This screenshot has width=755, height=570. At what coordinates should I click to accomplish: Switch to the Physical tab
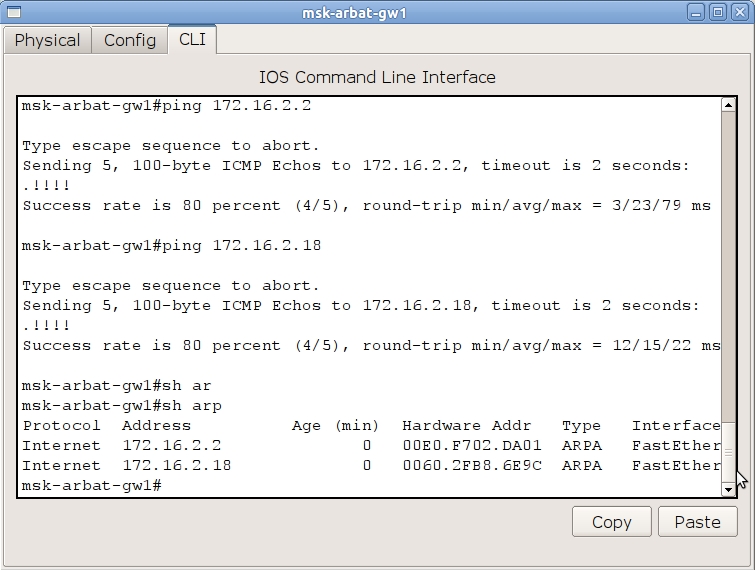pyautogui.click(x=47, y=40)
